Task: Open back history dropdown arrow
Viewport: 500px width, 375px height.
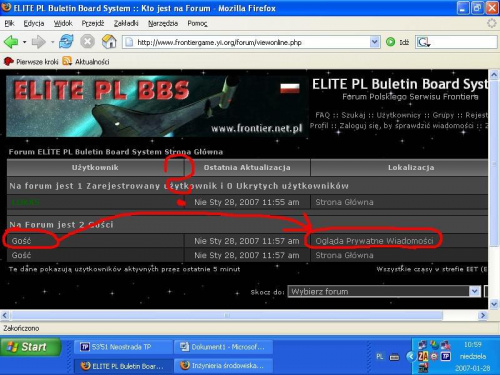Action: pyautogui.click(x=24, y=42)
